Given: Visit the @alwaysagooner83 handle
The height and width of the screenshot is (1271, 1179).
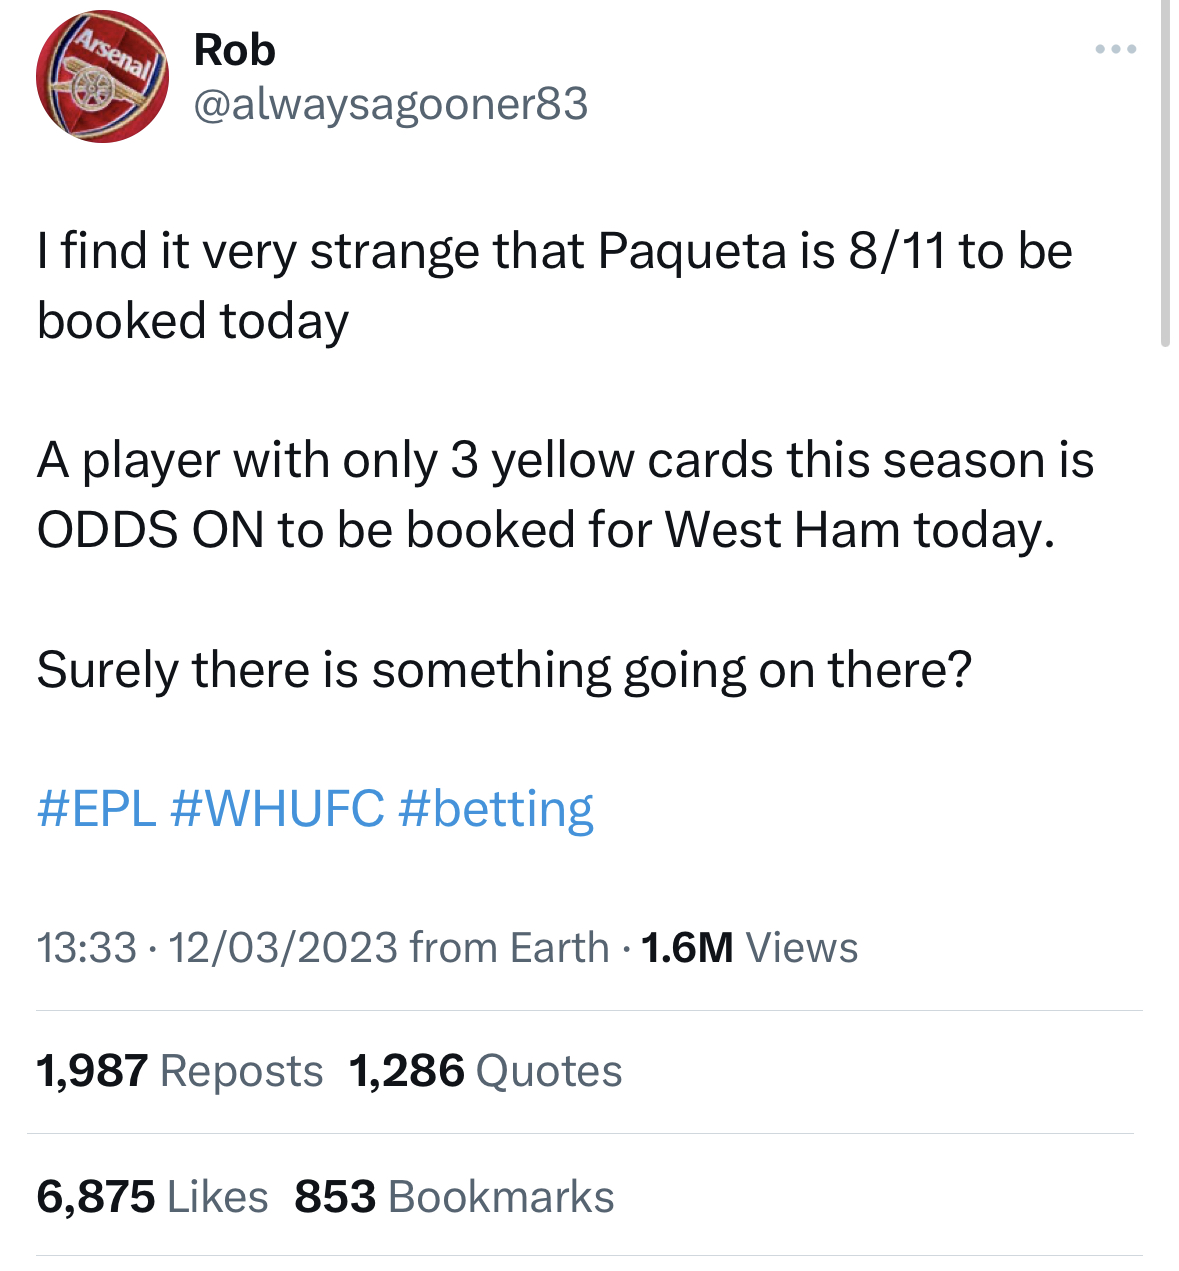Looking at the screenshot, I should (x=390, y=104).
